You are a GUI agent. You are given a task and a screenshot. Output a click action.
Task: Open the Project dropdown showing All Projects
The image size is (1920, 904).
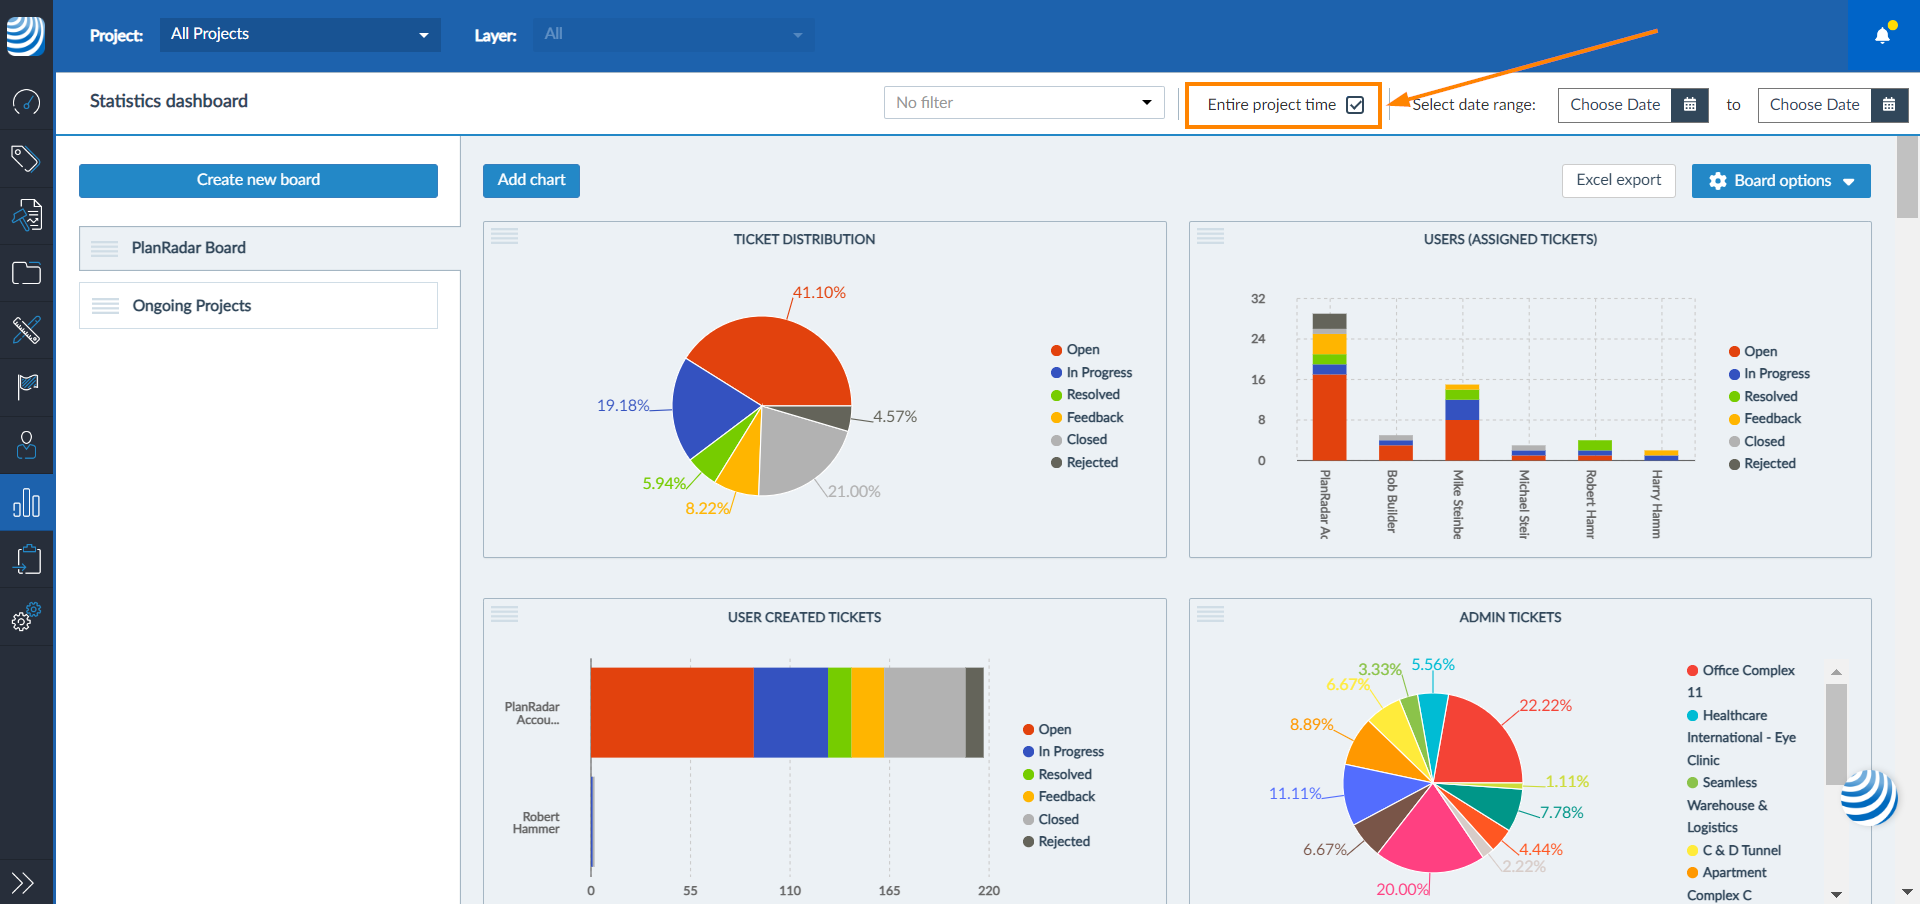click(300, 35)
